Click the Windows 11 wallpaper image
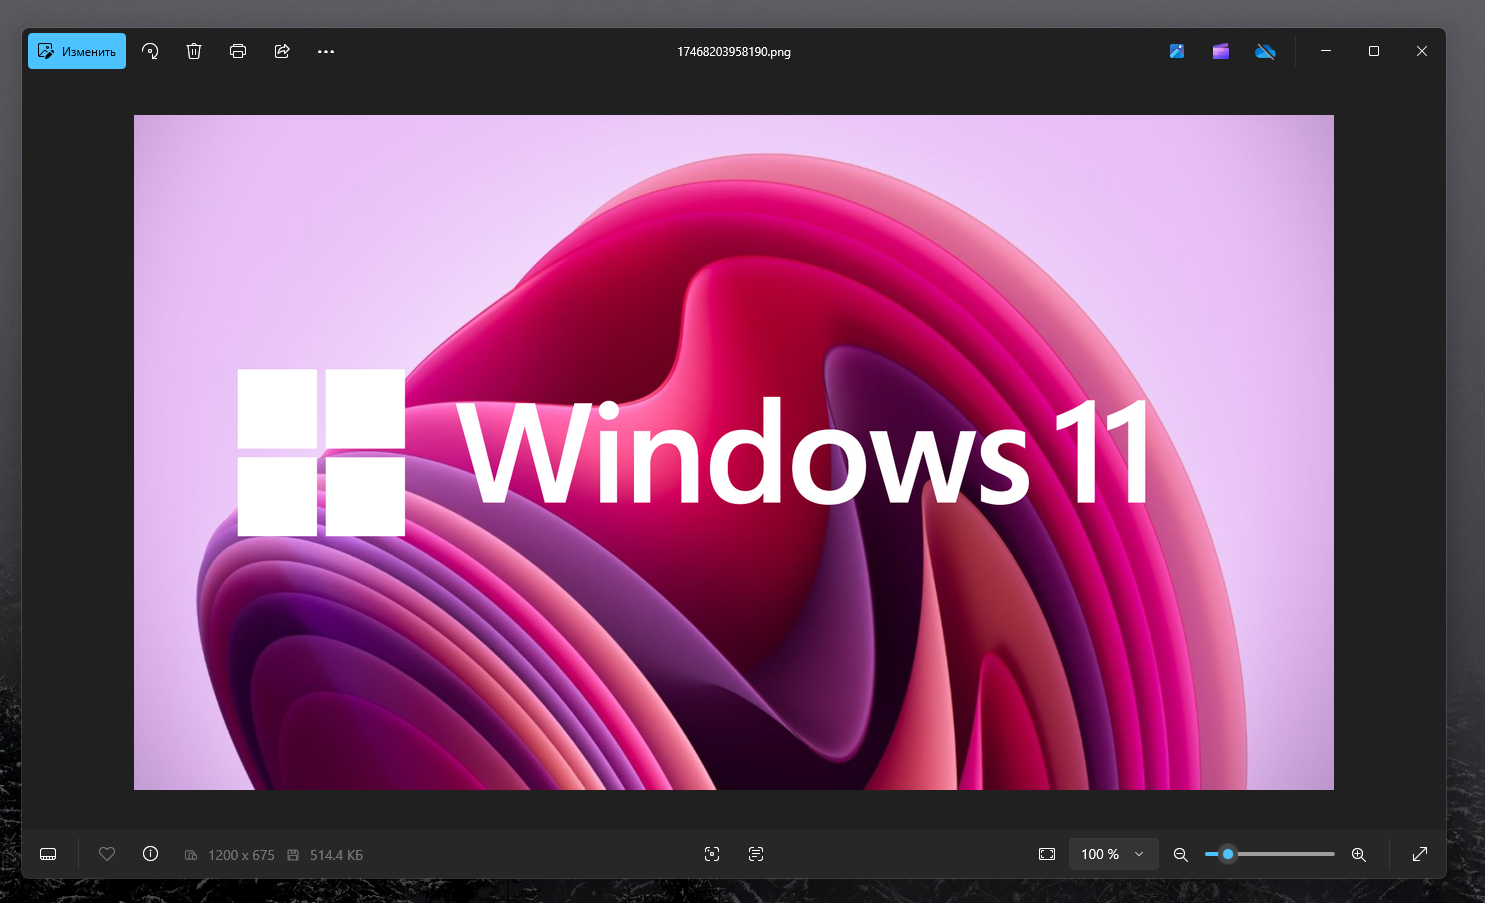This screenshot has height=903, width=1485. [734, 452]
